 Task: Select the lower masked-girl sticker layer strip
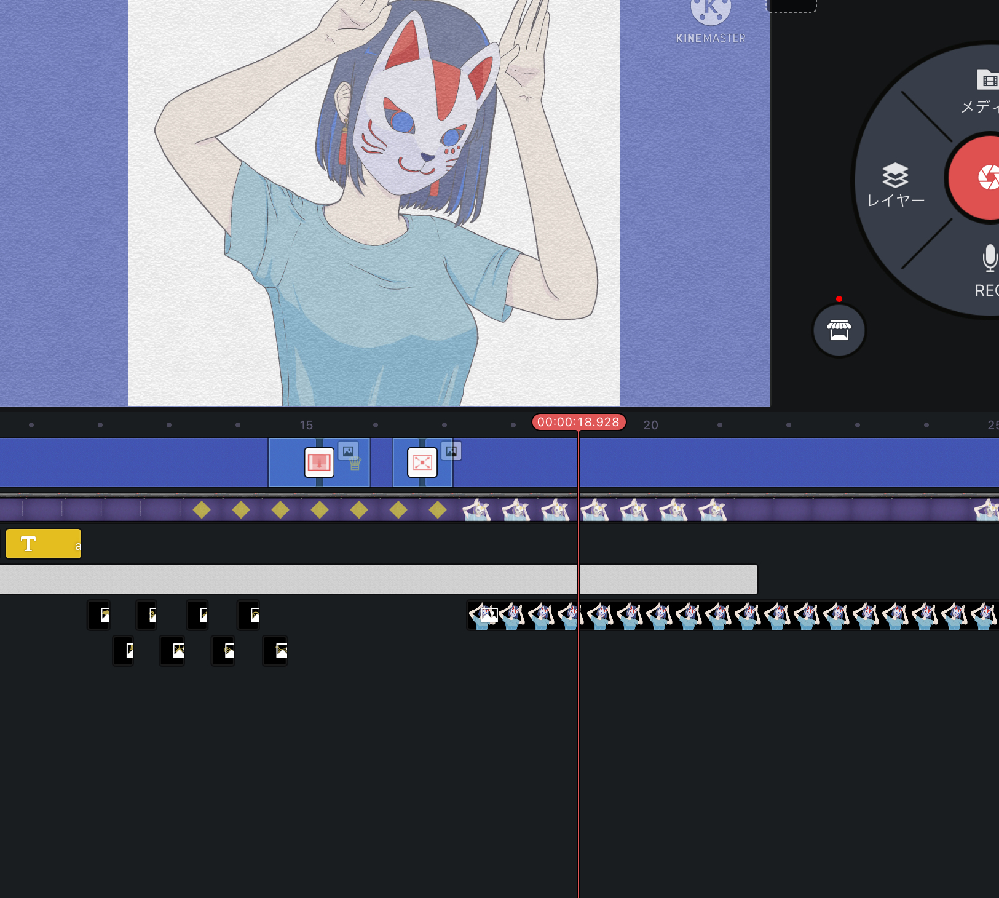tap(733, 616)
